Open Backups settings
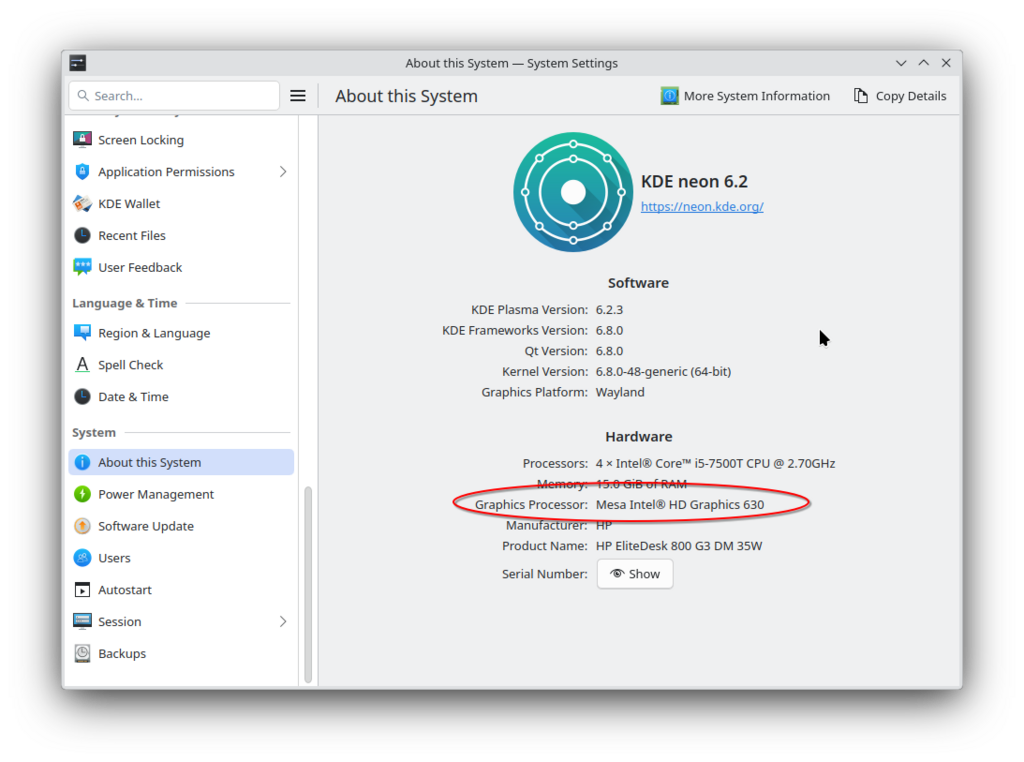The image size is (1024, 762). pos(181,653)
